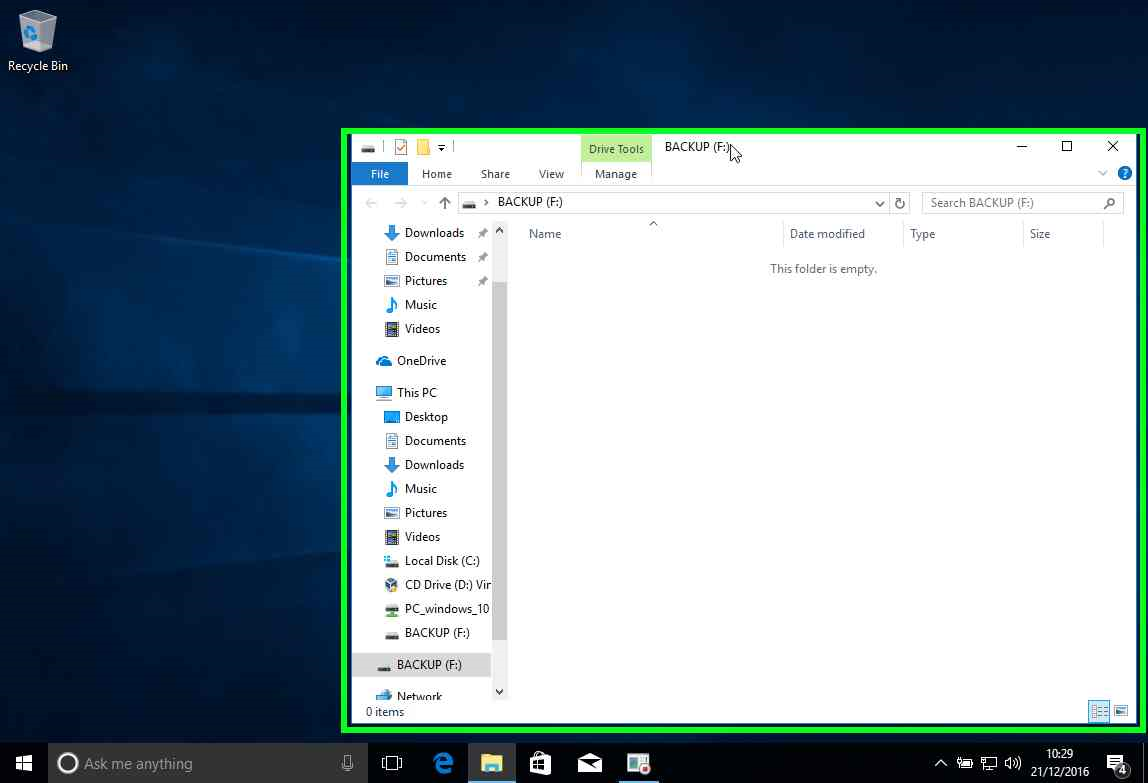Select Videos in Quick access list
Viewport: 1148px width, 783px height.
coord(422,329)
